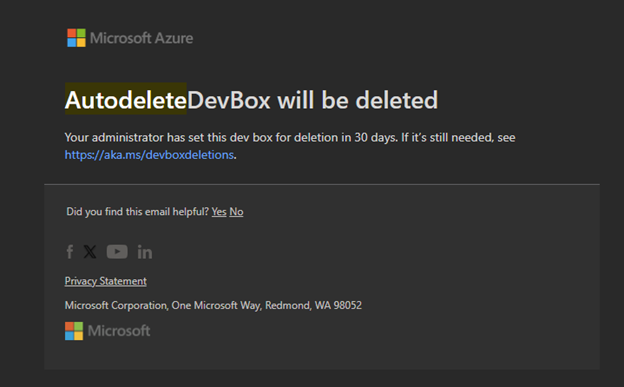Answer No to email helpful question

coord(236,211)
